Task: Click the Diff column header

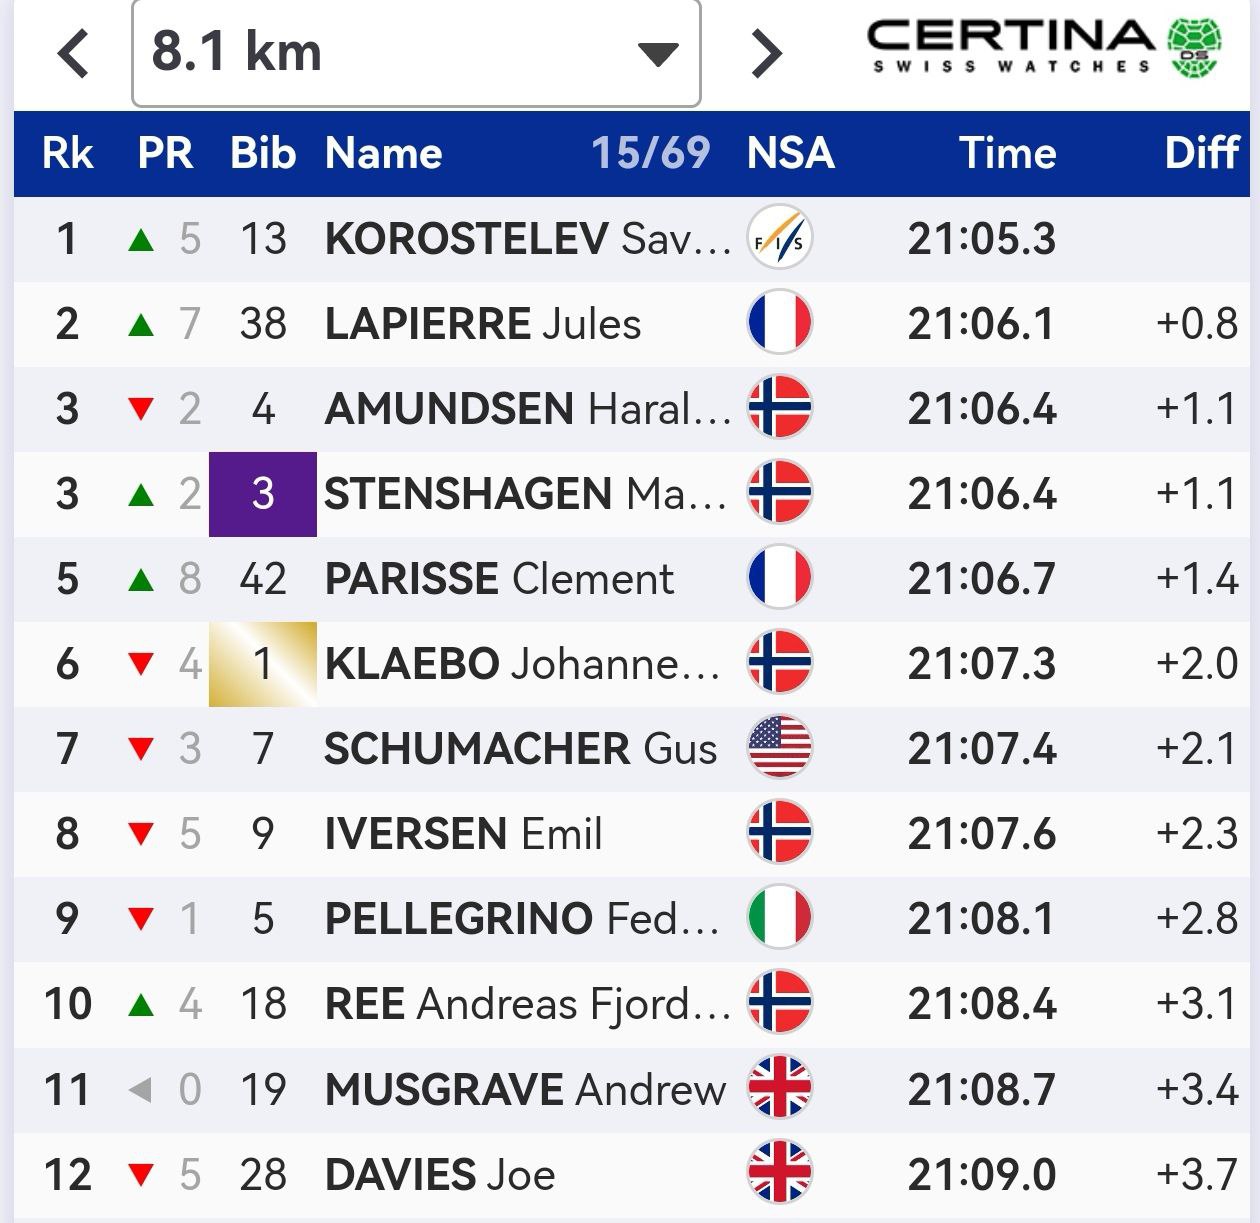Action: tap(1201, 154)
